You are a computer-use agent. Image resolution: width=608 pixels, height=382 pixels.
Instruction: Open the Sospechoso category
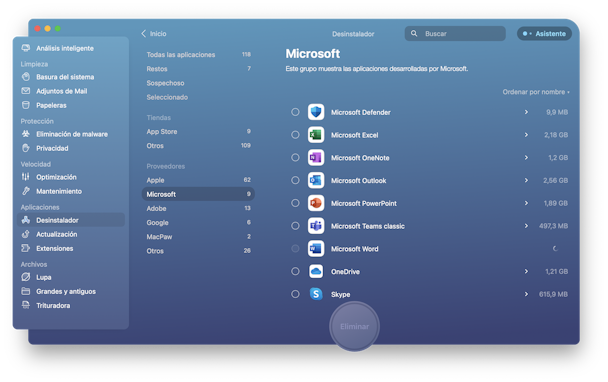[198, 83]
